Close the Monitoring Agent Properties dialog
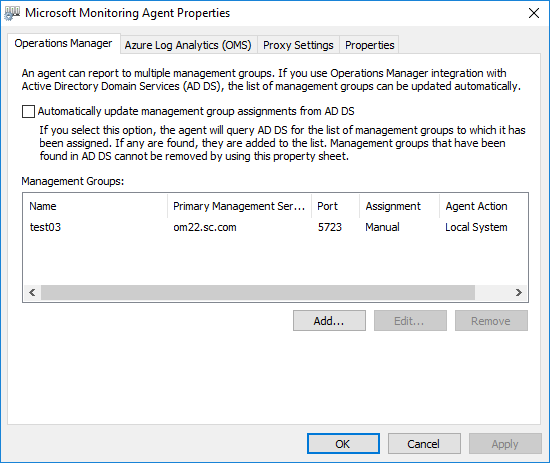This screenshot has width=550, height=463. tap(534, 13)
